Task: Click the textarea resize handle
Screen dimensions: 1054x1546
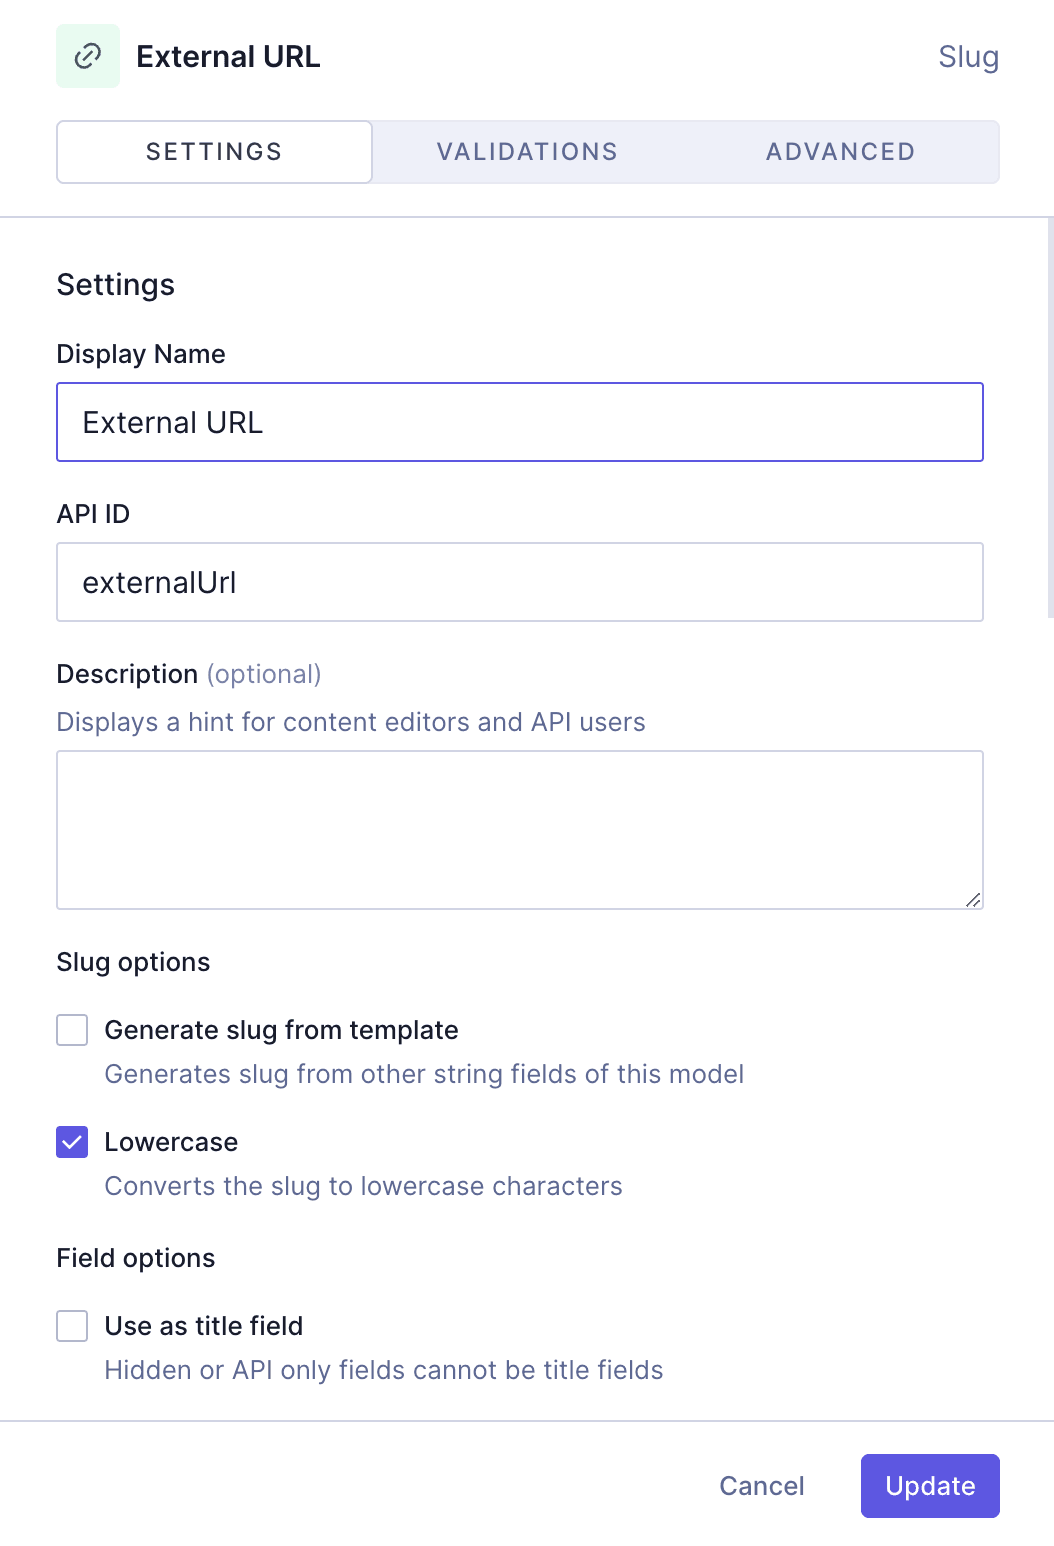Action: click(974, 900)
